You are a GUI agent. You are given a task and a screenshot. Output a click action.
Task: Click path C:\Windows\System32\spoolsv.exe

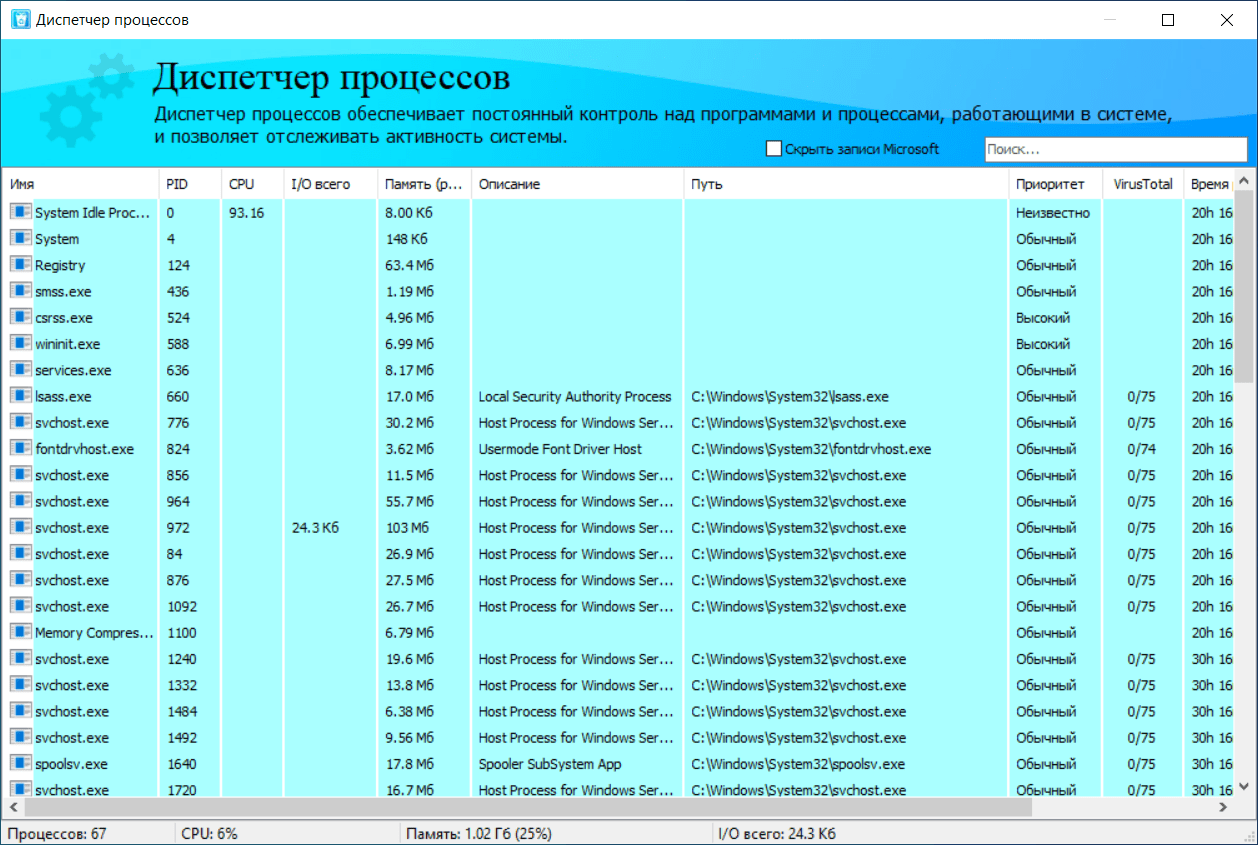(798, 764)
